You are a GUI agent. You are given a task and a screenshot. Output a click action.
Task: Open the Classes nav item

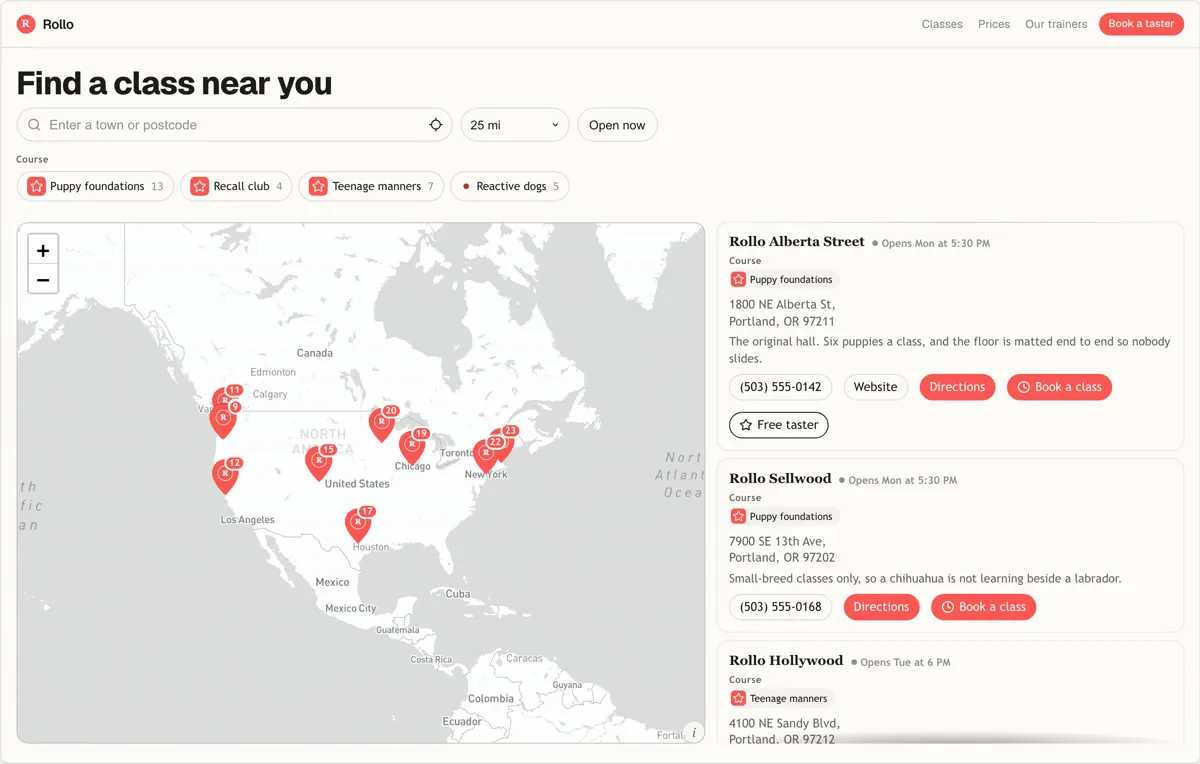[x=942, y=24]
